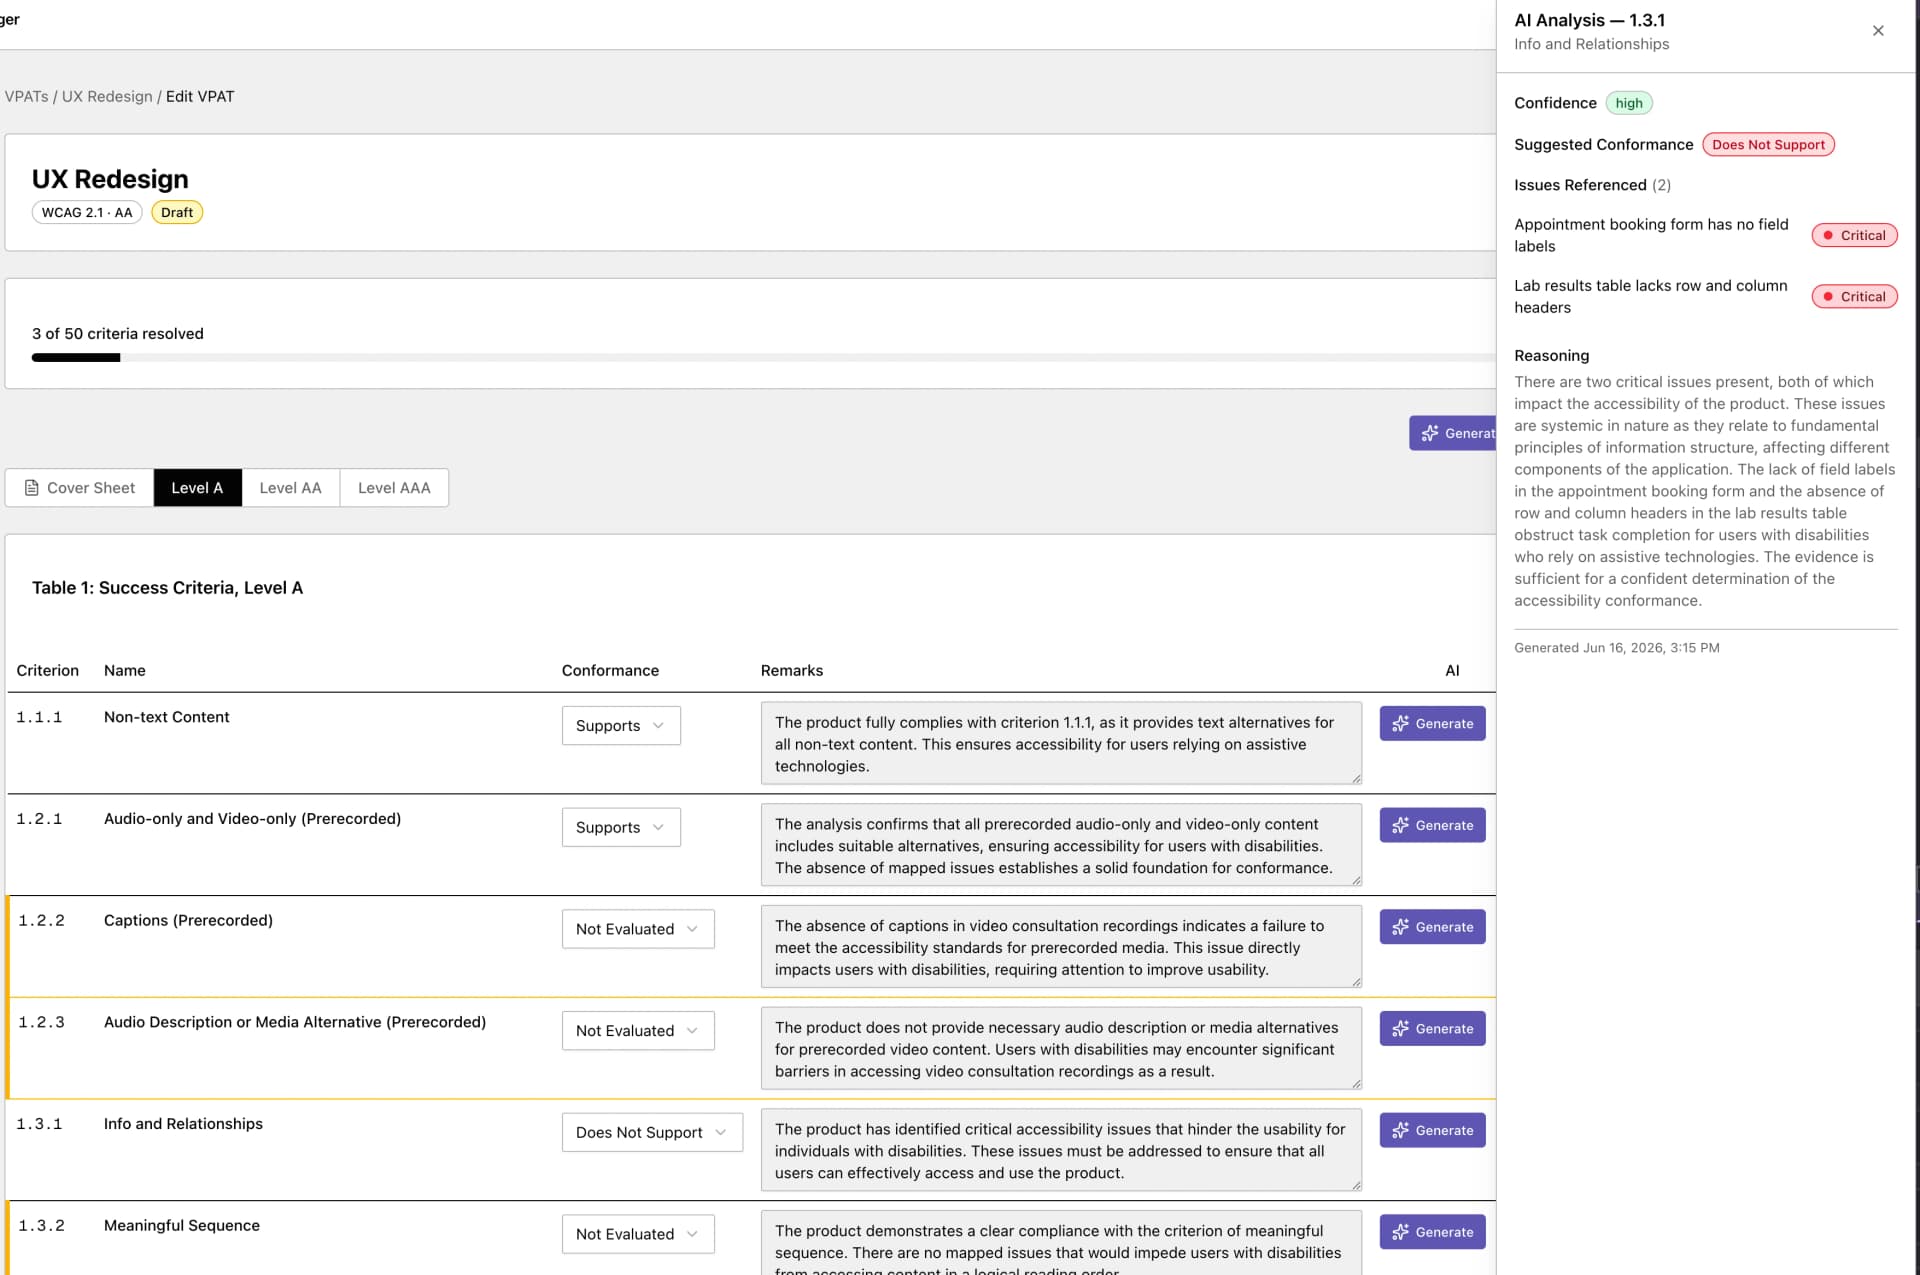Click the criteria resolved progress bar
Viewport: 1920px width, 1275px height.
(x=764, y=358)
